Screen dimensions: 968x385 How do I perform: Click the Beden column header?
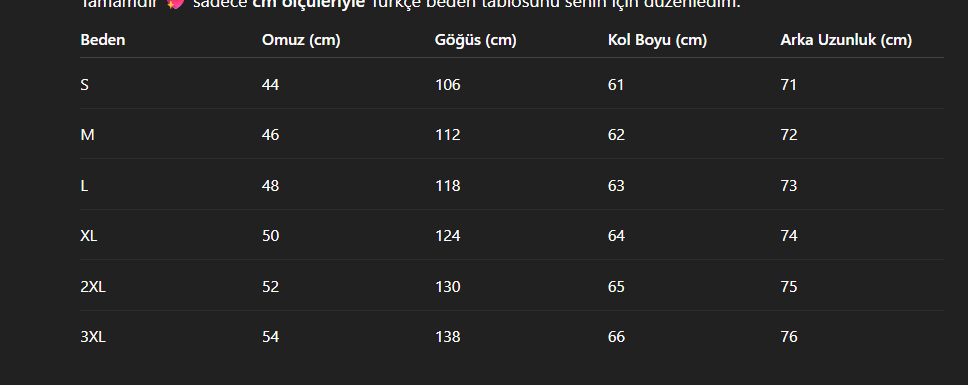pyautogui.click(x=102, y=40)
